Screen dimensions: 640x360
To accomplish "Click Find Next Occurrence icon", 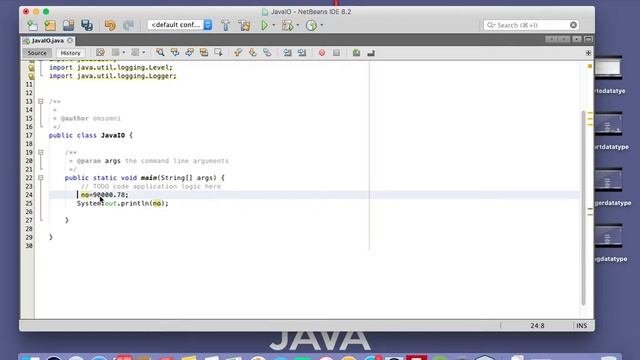I will [x=189, y=53].
